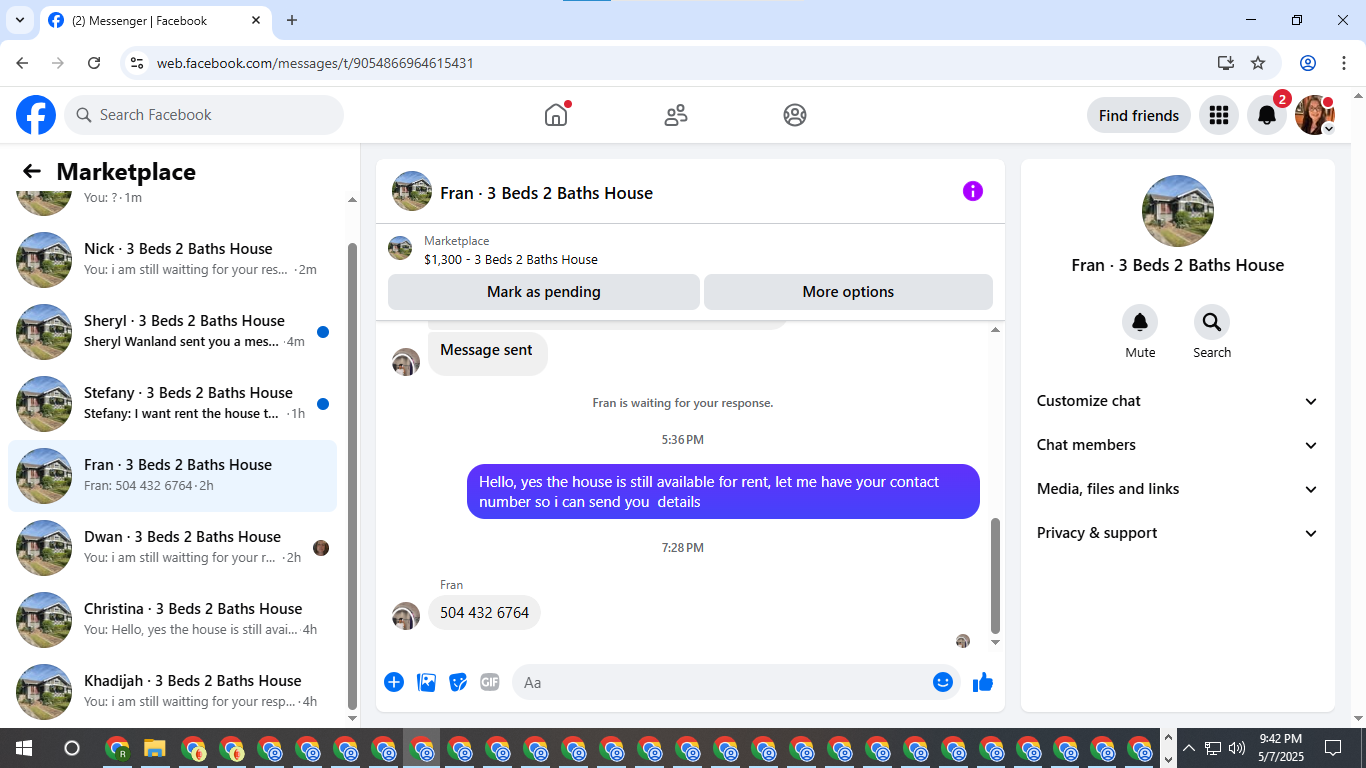
Task: Attach a photo with the image icon
Action: [427, 682]
